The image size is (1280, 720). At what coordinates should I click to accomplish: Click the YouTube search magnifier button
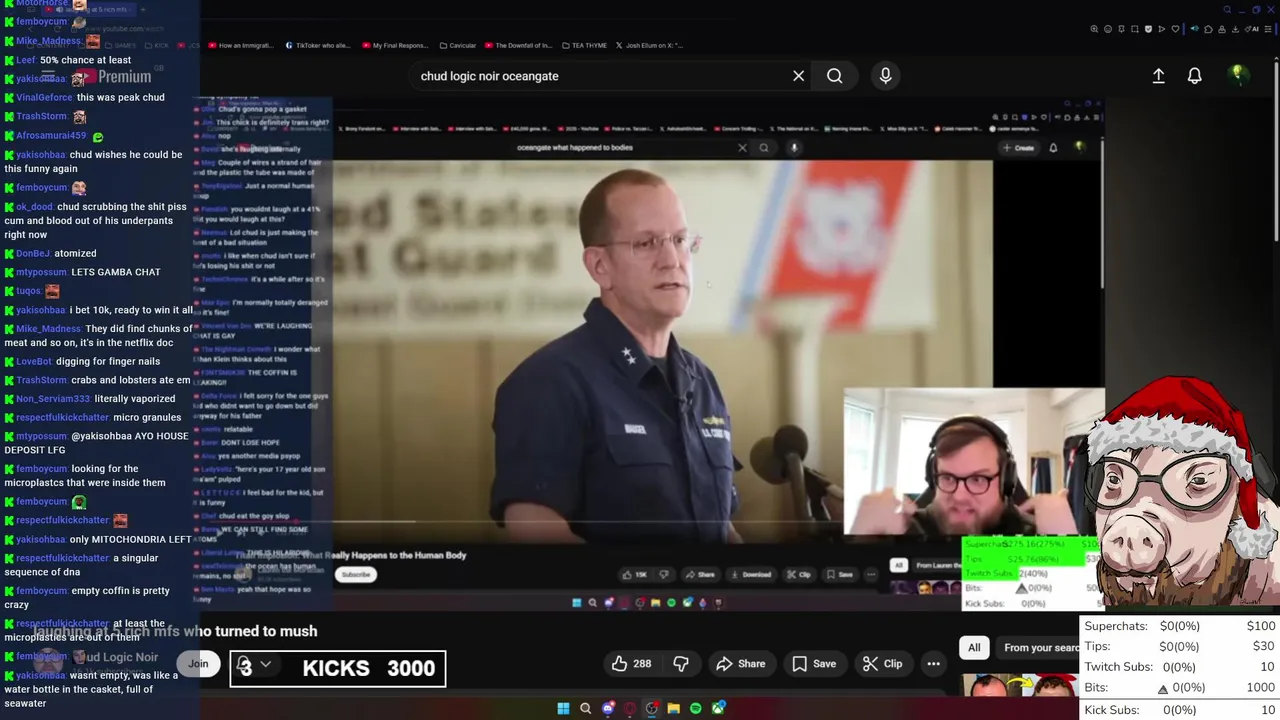point(834,76)
